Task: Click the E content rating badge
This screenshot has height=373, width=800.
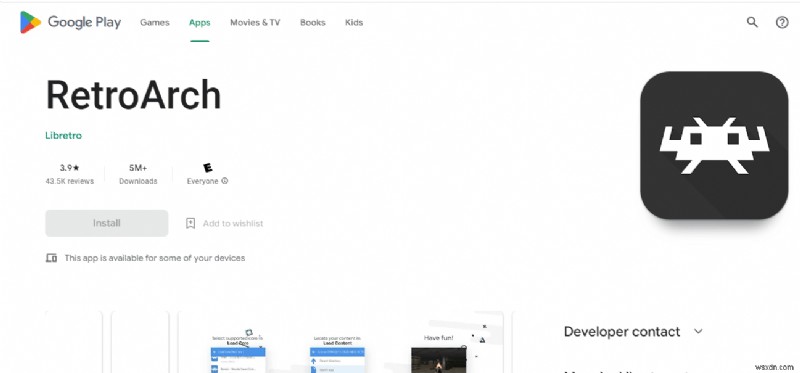Action: coord(208,167)
